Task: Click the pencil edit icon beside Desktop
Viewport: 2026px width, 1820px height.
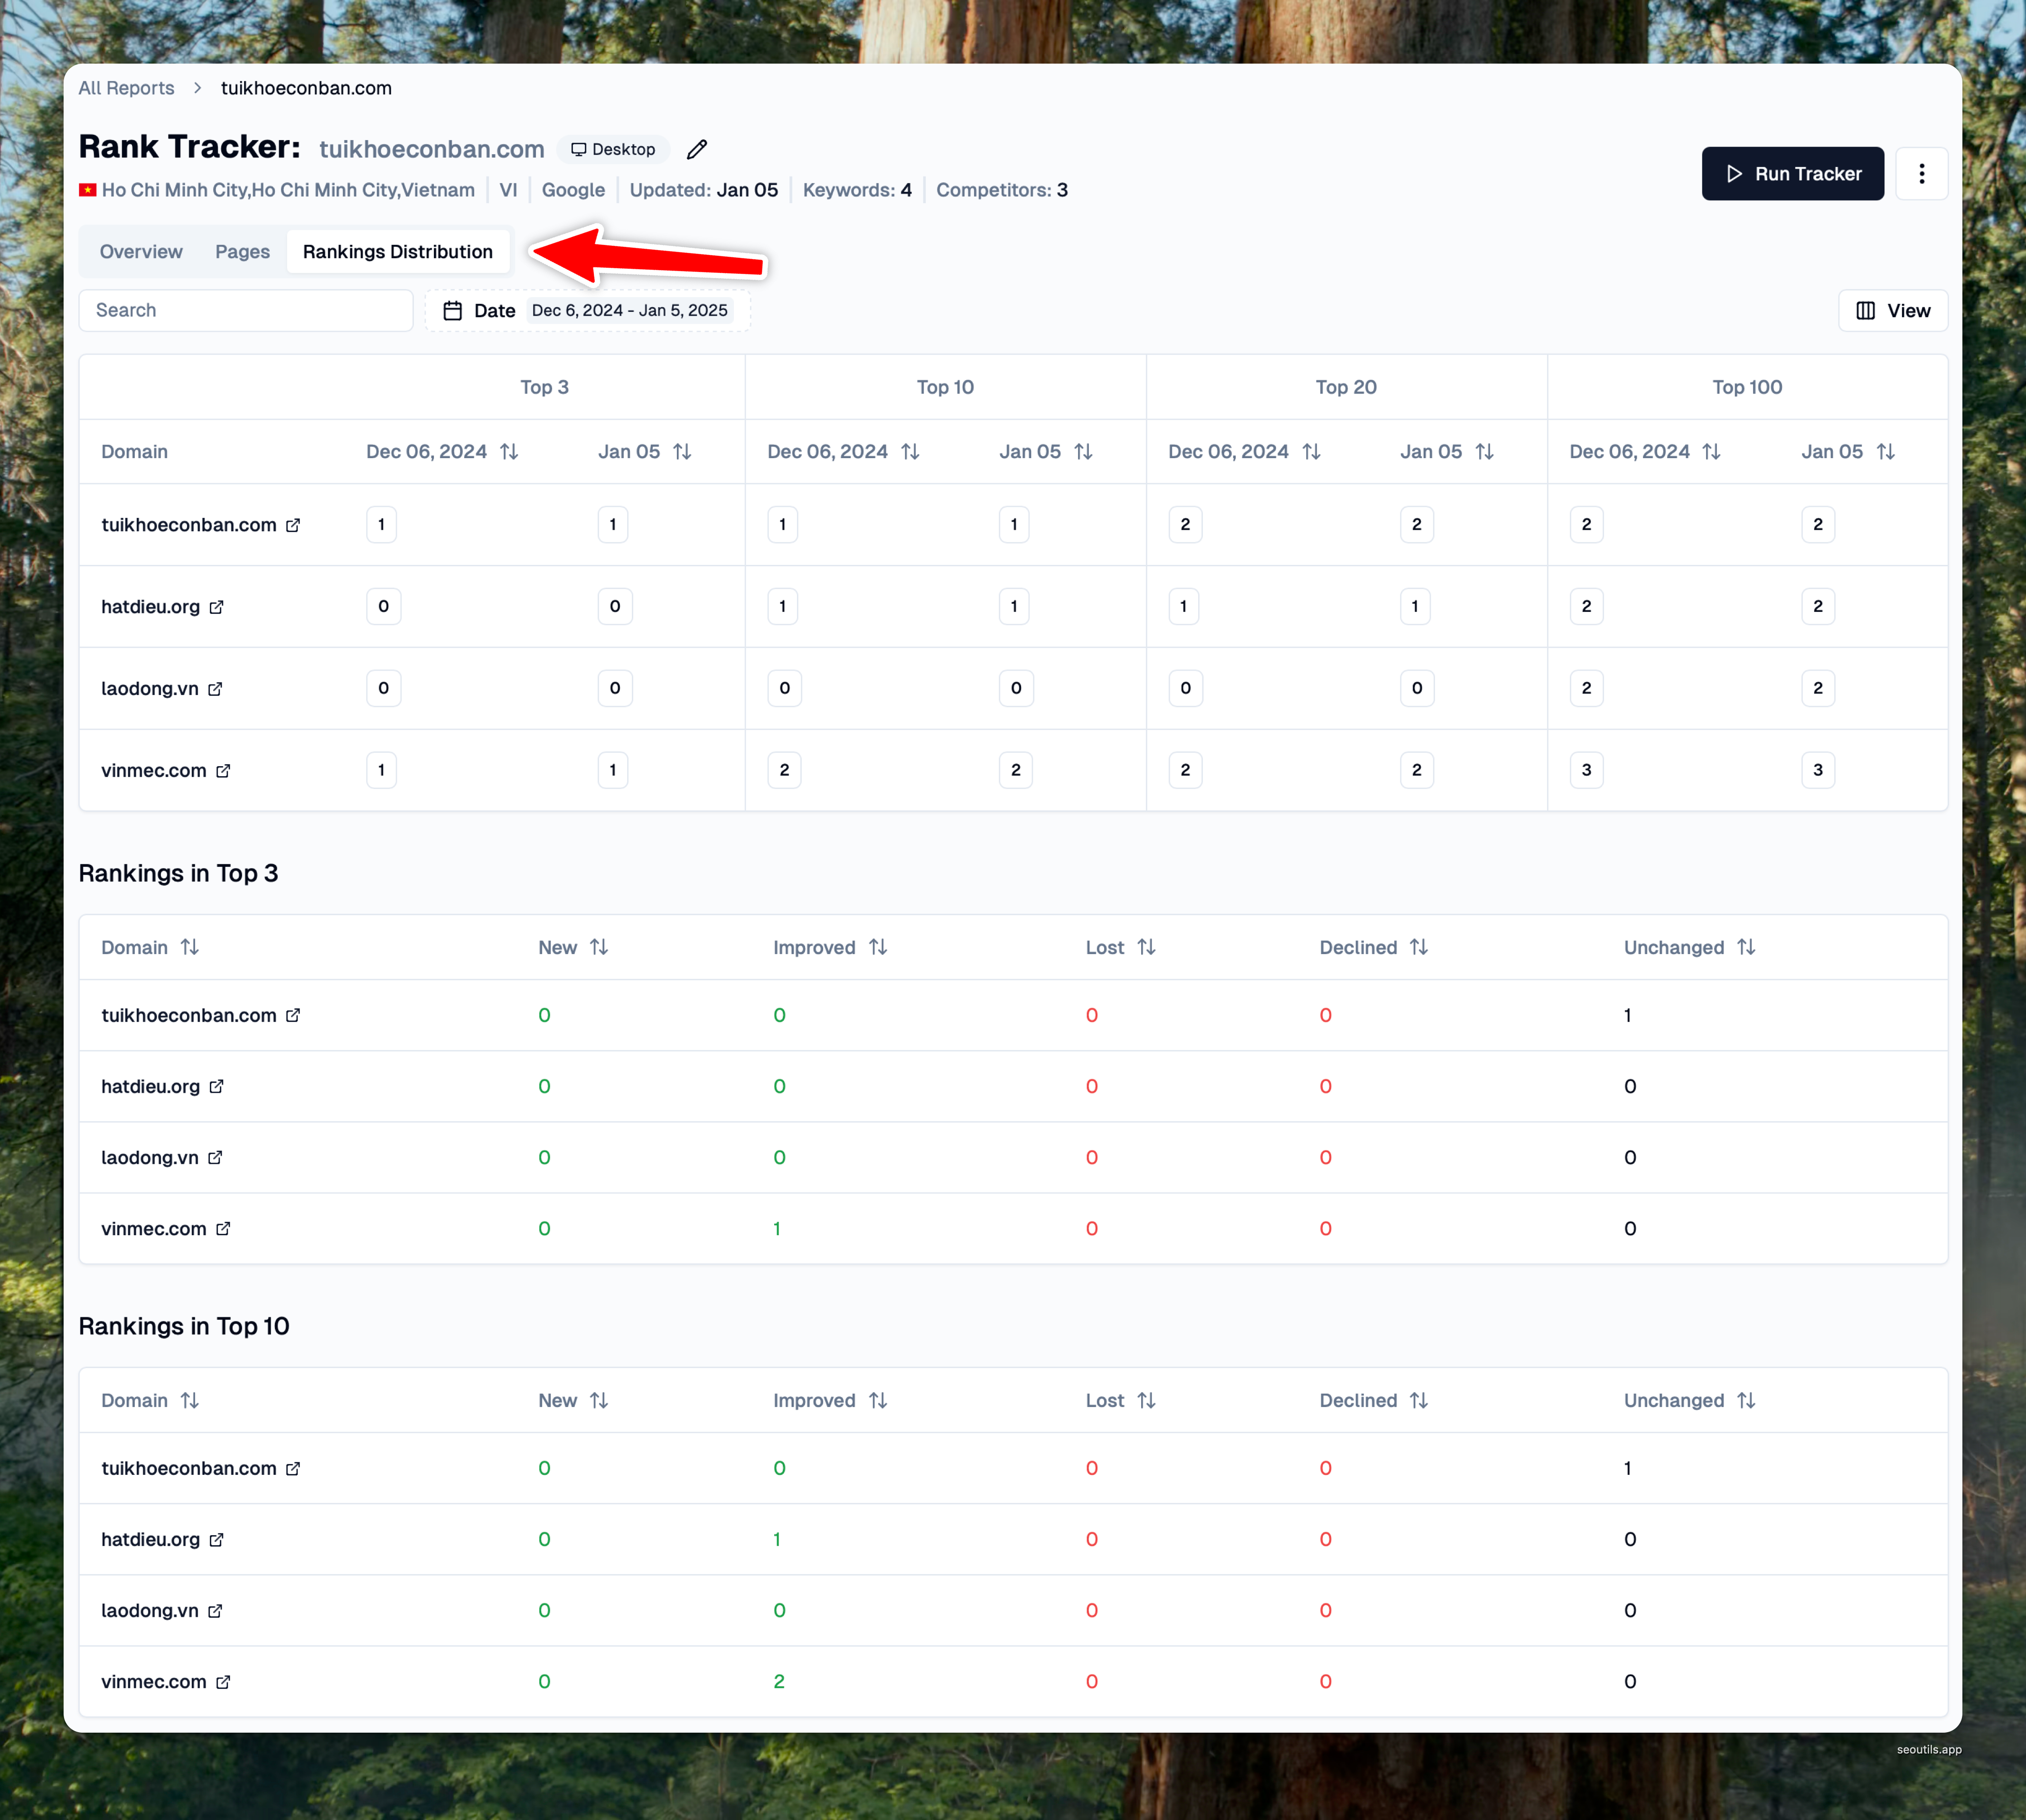Action: pos(697,149)
